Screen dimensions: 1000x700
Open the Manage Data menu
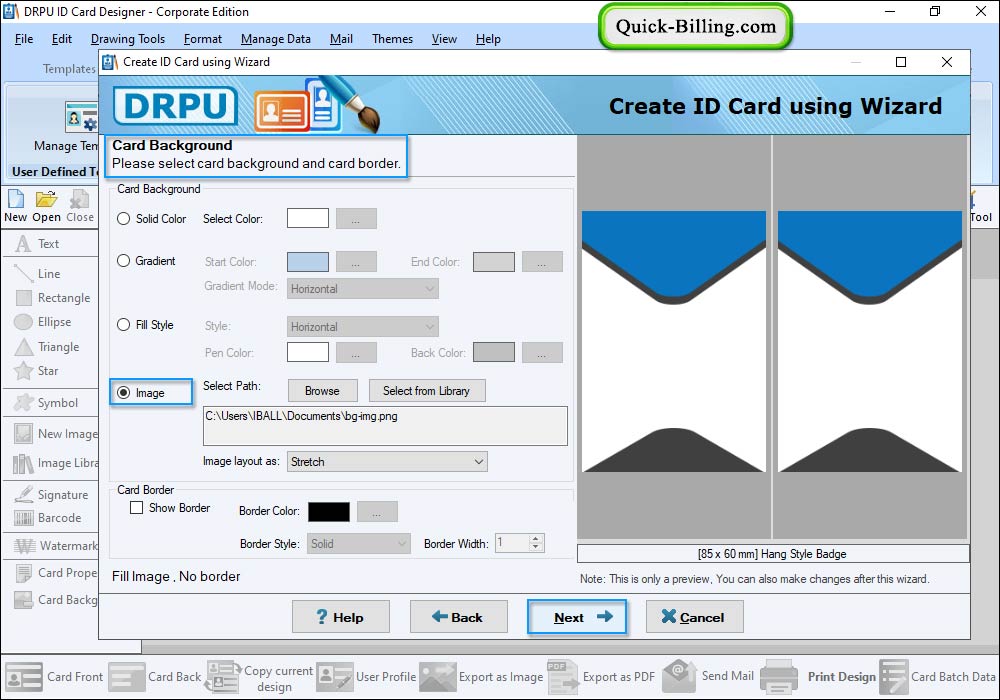point(276,39)
